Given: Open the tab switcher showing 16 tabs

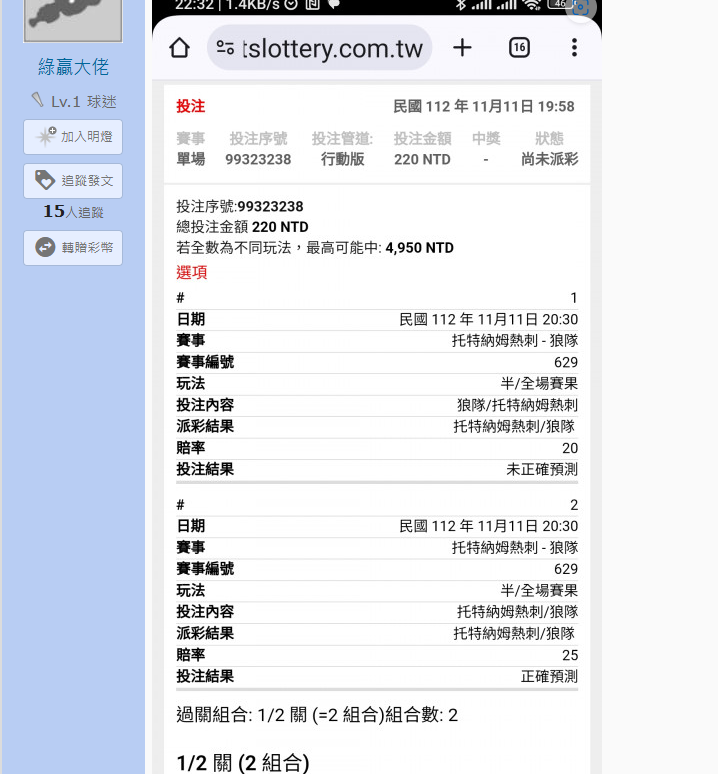Looking at the screenshot, I should coord(519,48).
